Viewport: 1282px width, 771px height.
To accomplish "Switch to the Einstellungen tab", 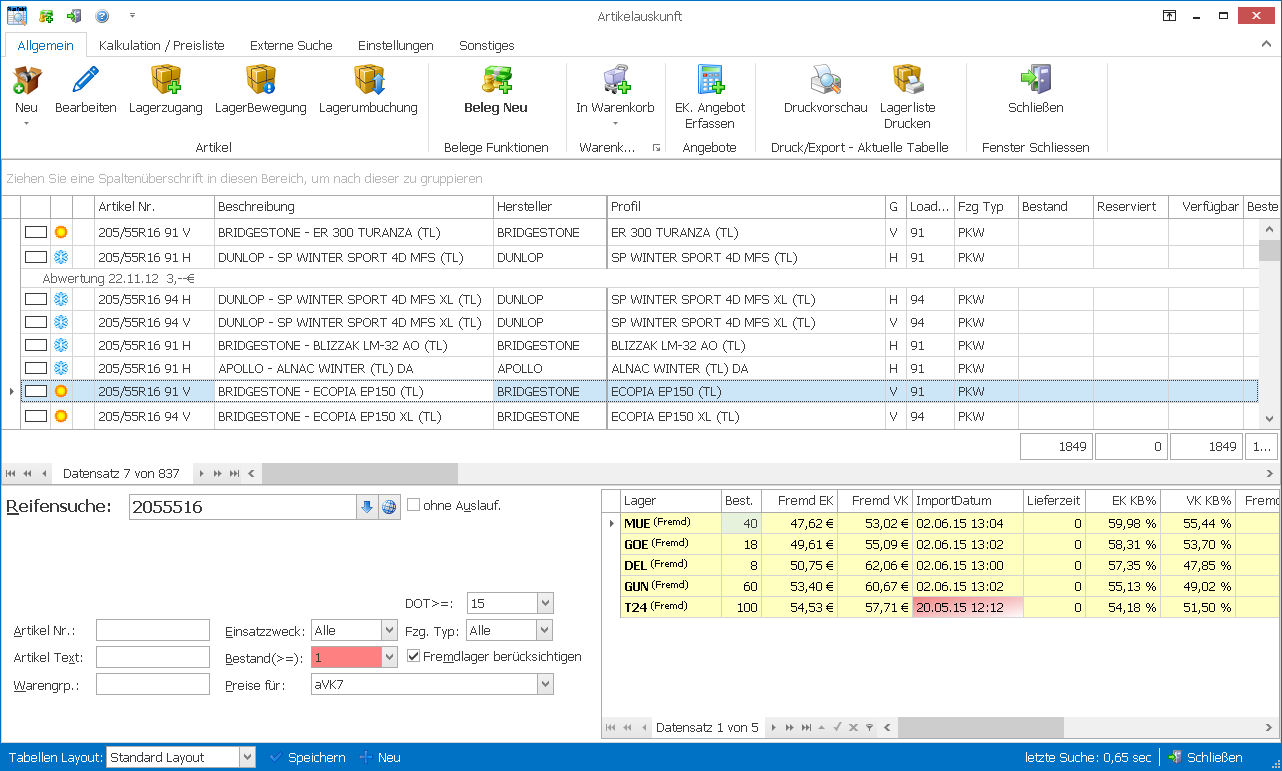I will (395, 45).
